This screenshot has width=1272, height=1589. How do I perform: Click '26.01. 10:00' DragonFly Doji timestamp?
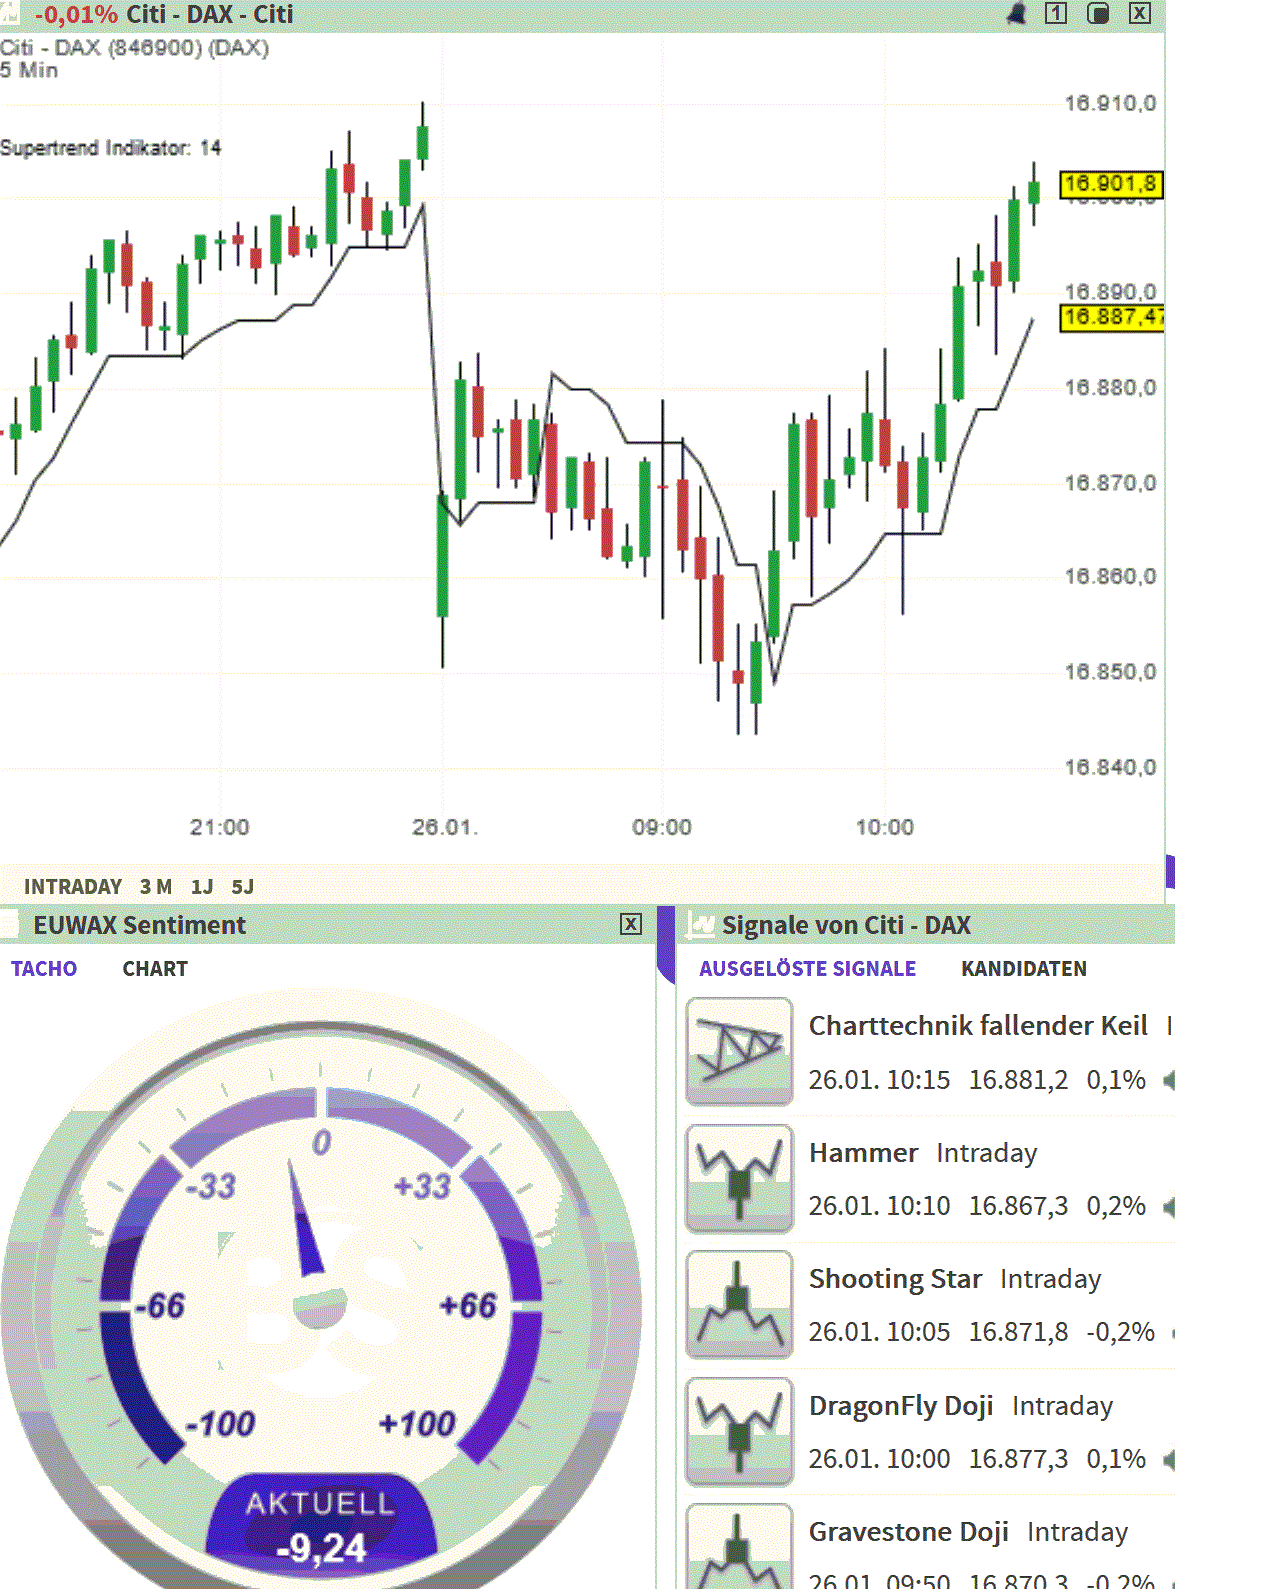click(879, 1459)
